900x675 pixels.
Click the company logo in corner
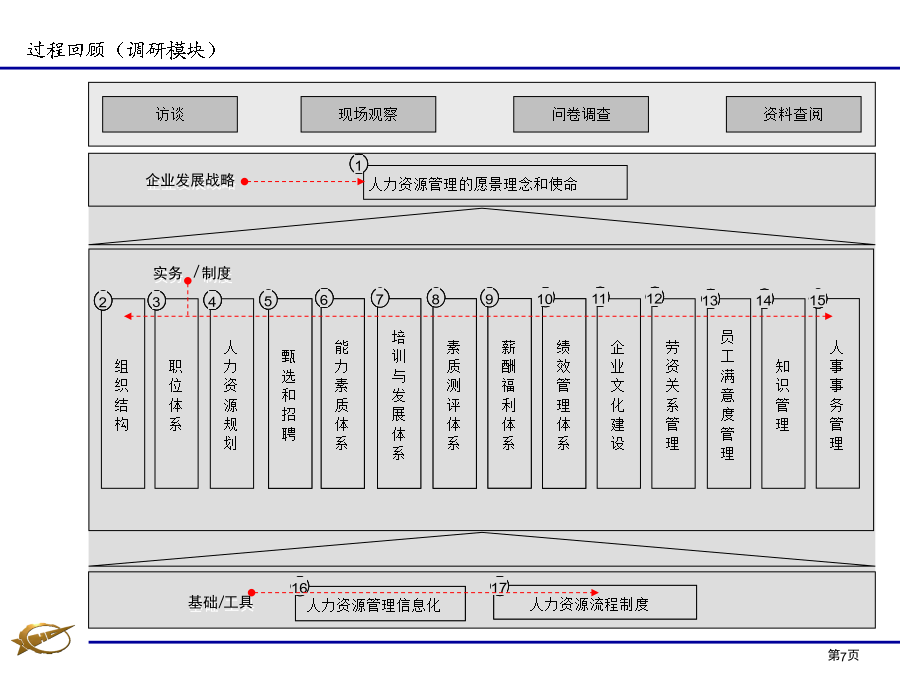(x=42, y=638)
